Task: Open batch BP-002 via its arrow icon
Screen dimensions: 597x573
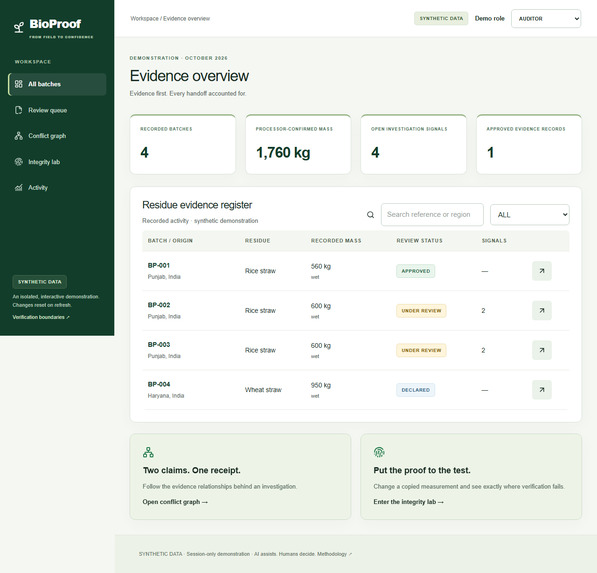Action: pyautogui.click(x=541, y=311)
